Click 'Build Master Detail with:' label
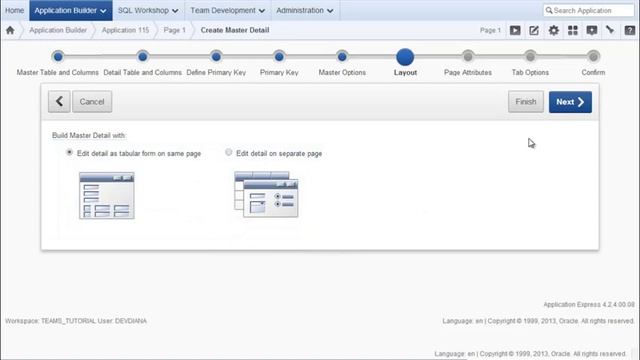 tap(89, 136)
